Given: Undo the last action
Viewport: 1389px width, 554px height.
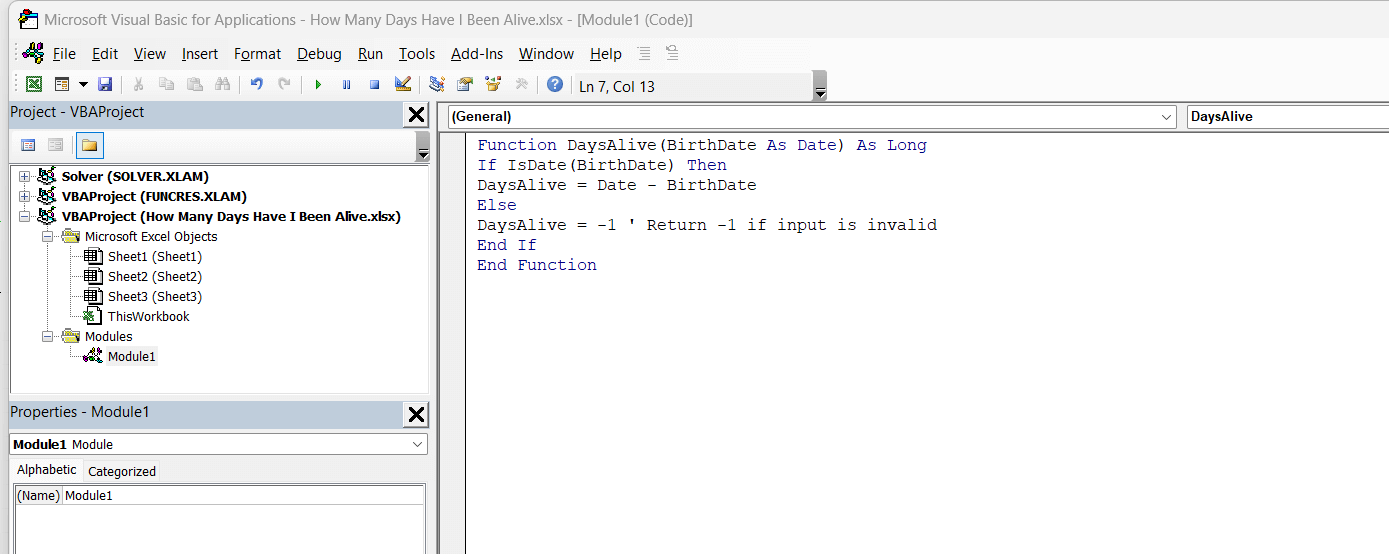Looking at the screenshot, I should (257, 85).
